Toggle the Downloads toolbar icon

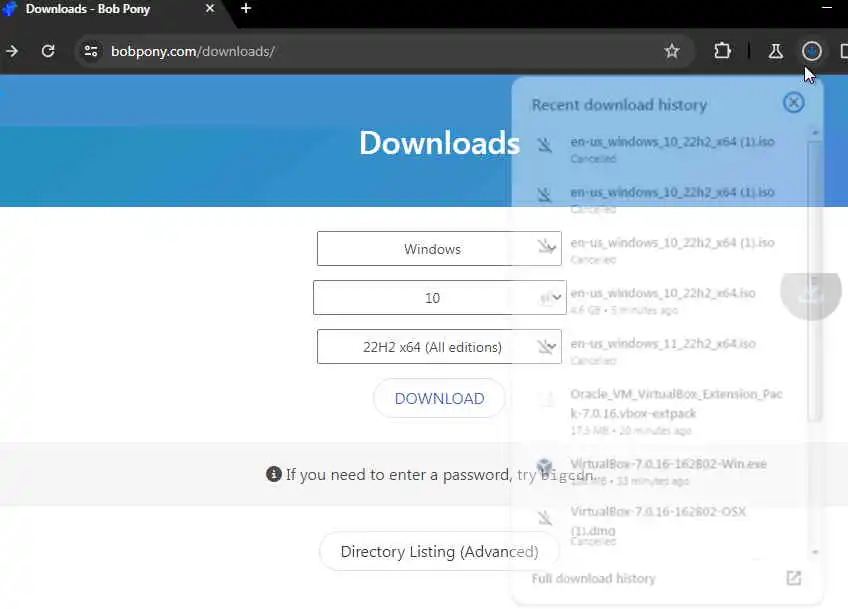812,51
